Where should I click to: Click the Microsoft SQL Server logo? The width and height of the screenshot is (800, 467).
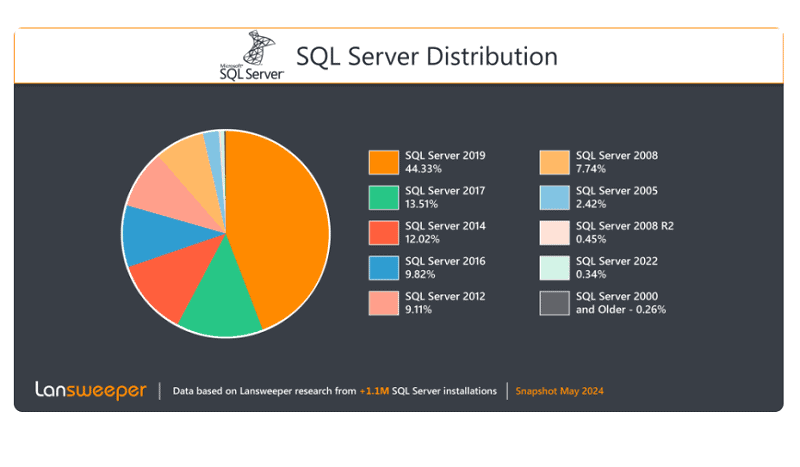252,56
